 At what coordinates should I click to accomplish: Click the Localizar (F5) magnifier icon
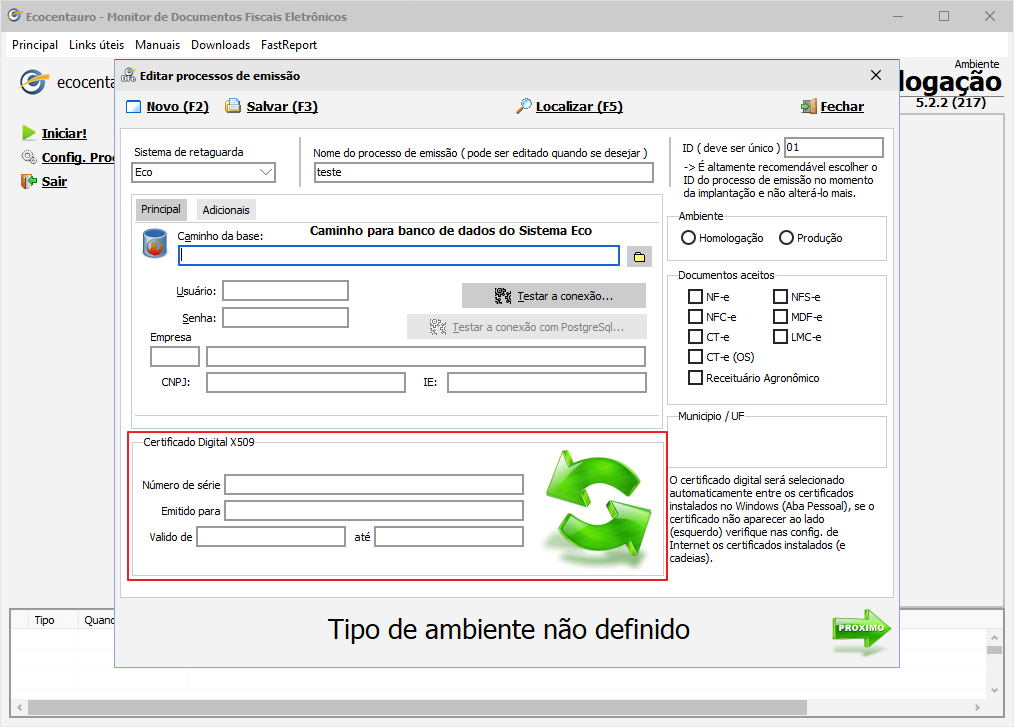523,107
